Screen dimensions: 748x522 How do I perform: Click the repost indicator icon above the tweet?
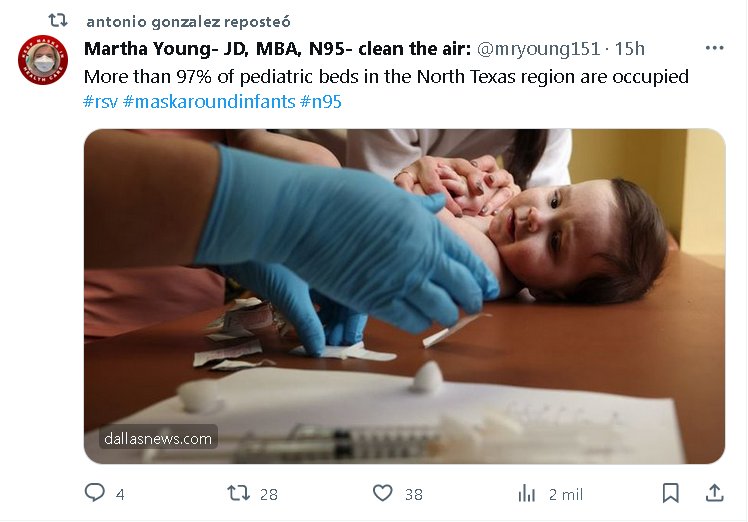click(x=58, y=20)
